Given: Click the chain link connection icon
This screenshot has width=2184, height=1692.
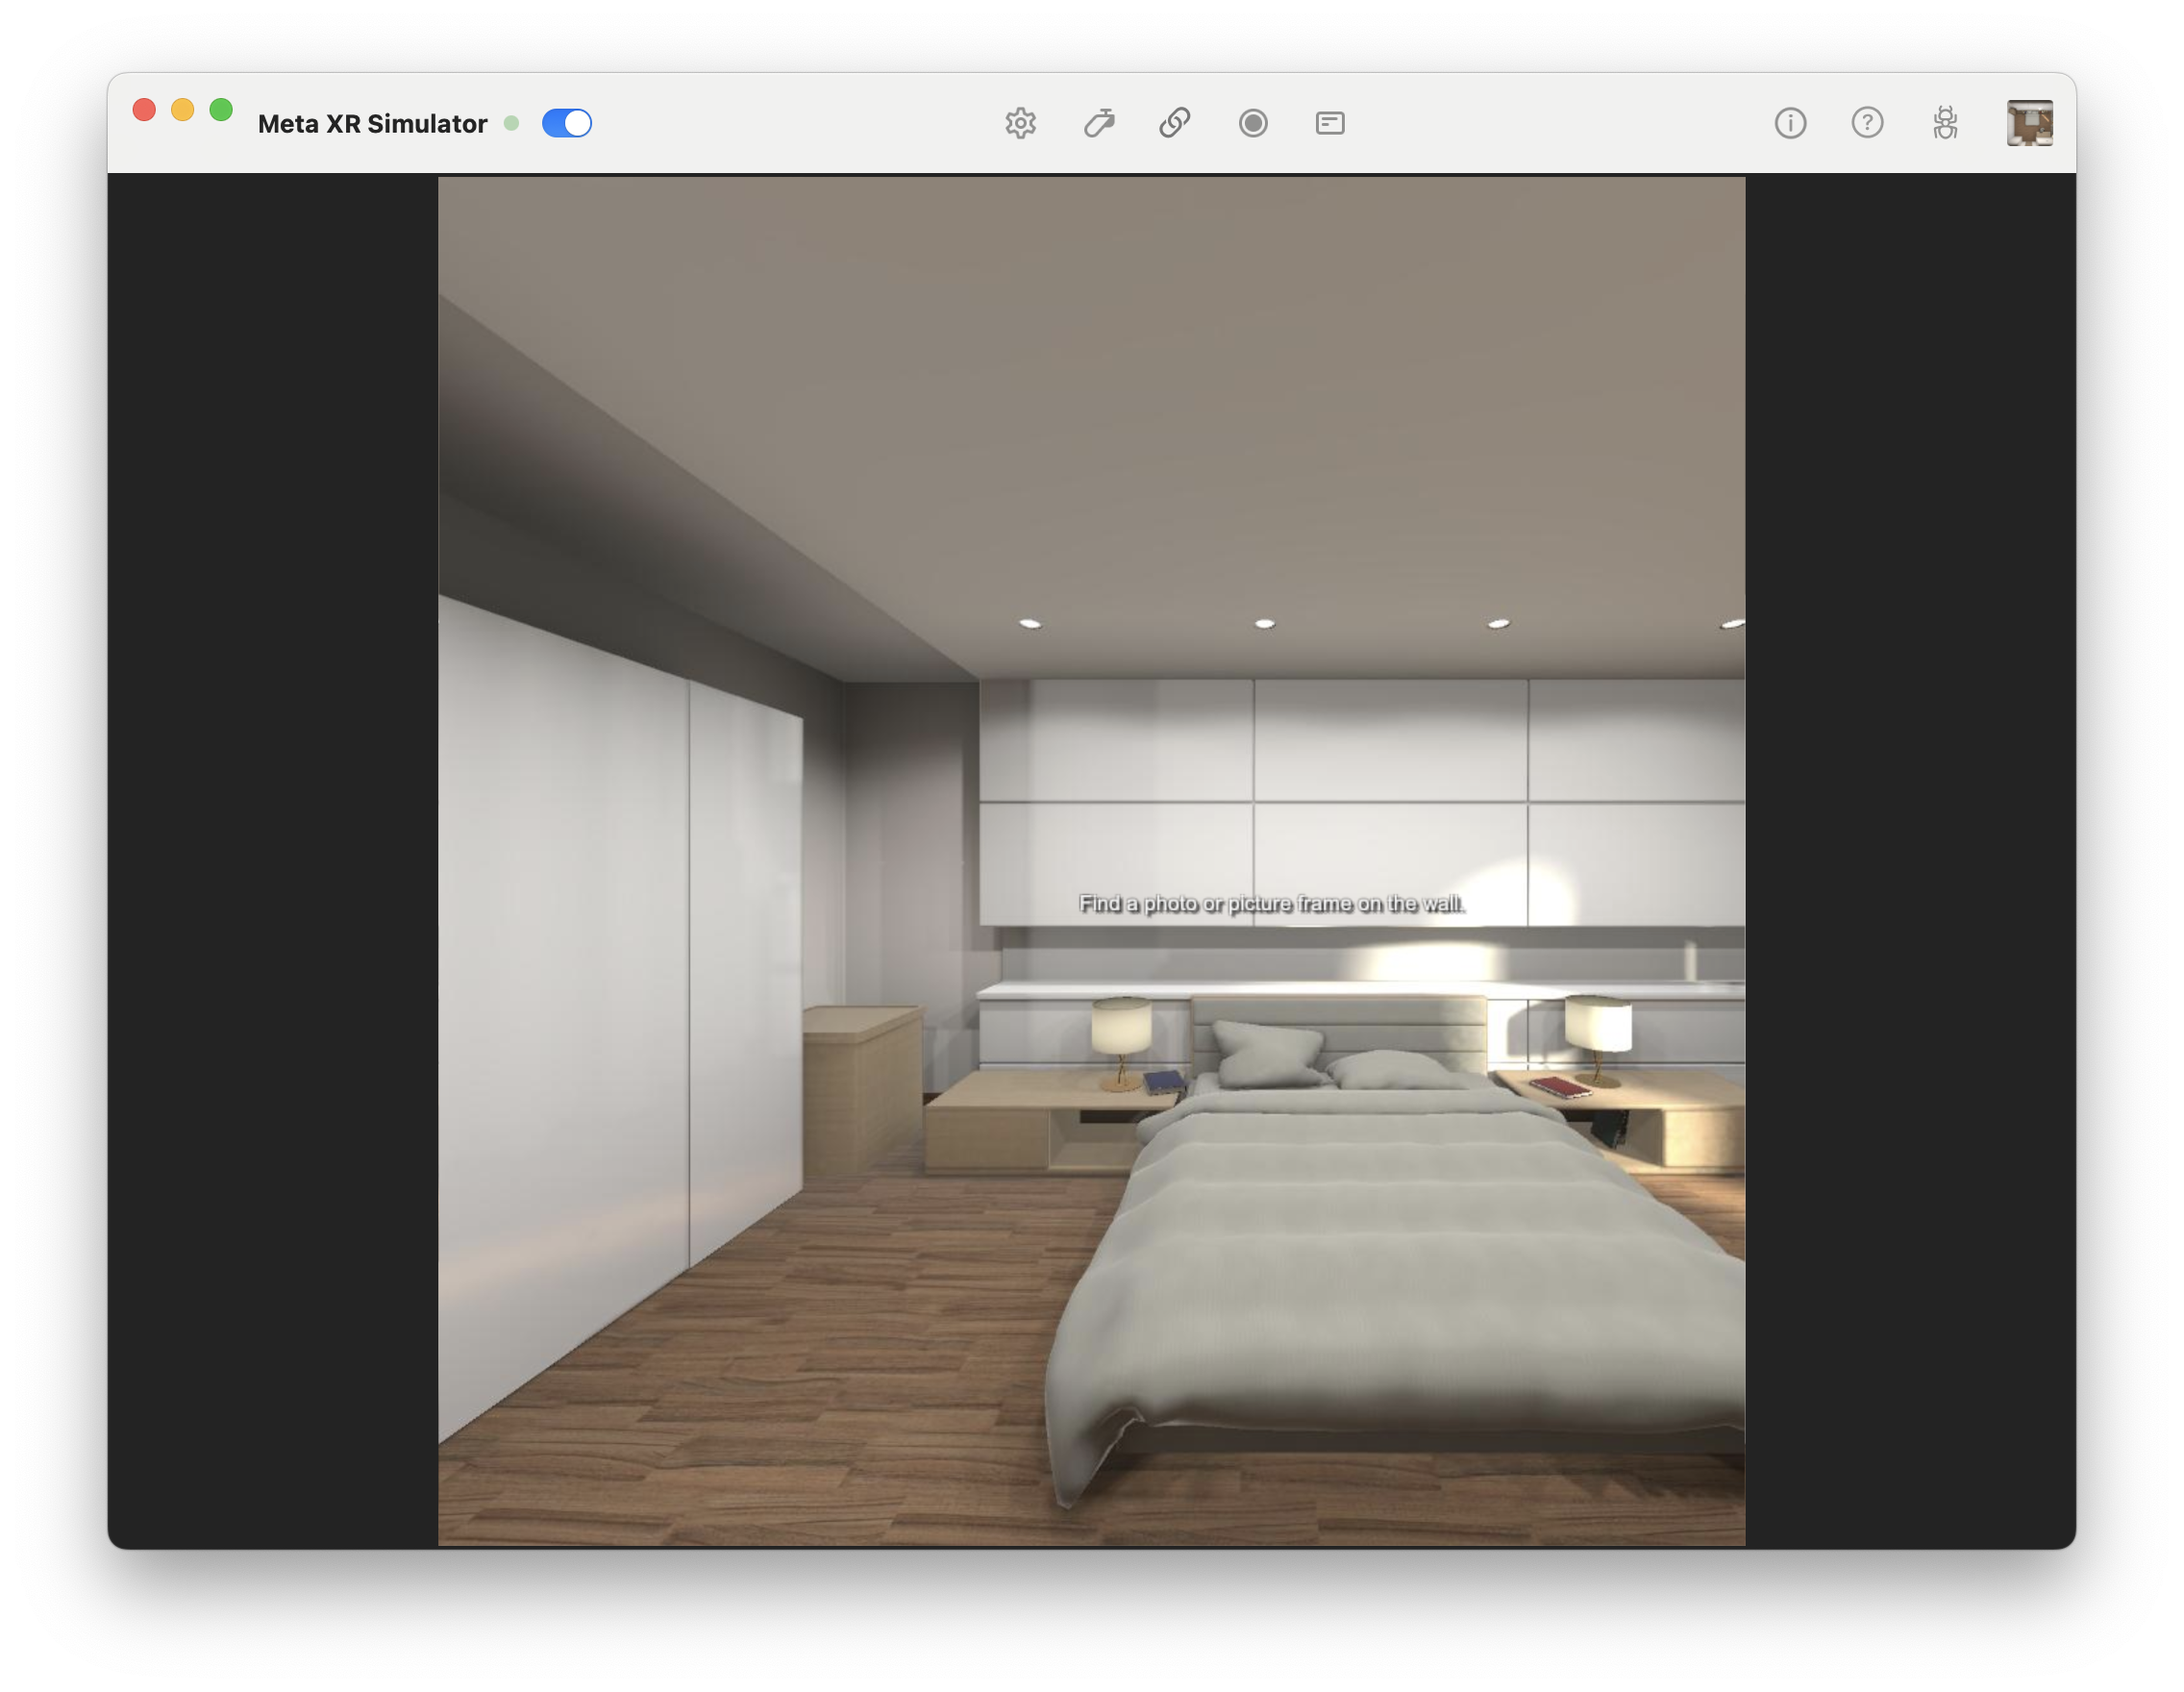Looking at the screenshot, I should click(1175, 123).
